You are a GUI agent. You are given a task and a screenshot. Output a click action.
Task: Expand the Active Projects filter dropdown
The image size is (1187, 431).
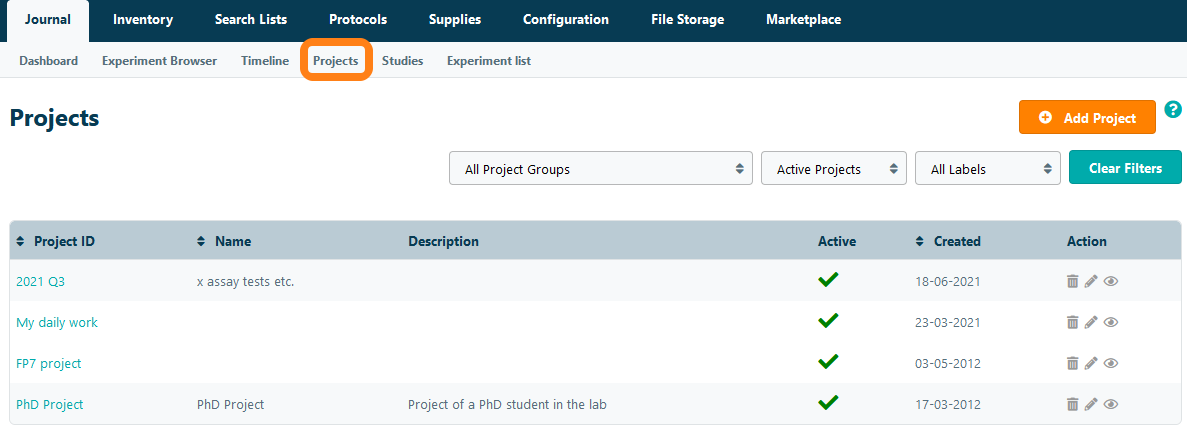tap(833, 169)
